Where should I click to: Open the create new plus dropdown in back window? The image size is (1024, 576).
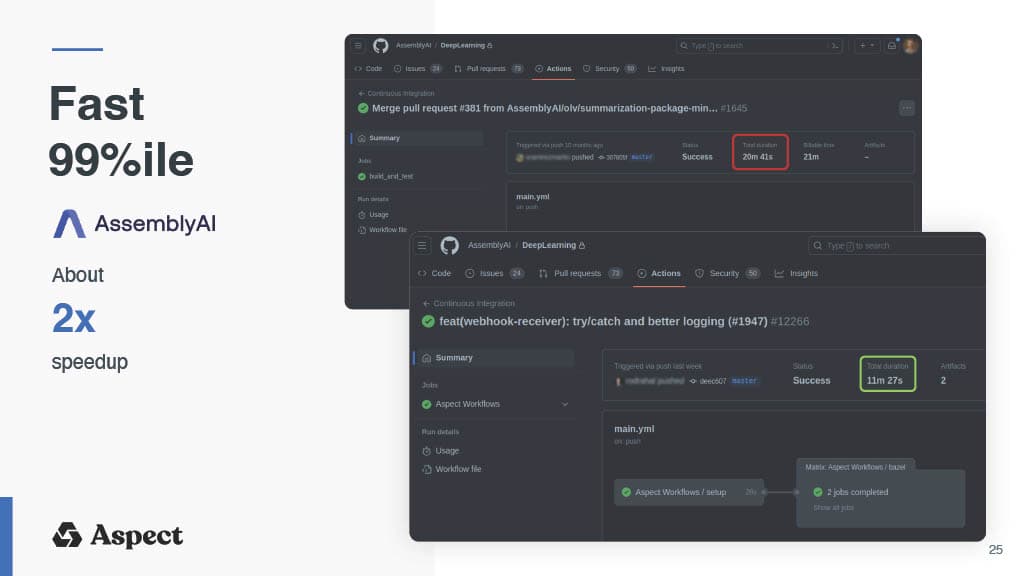pyautogui.click(x=867, y=46)
